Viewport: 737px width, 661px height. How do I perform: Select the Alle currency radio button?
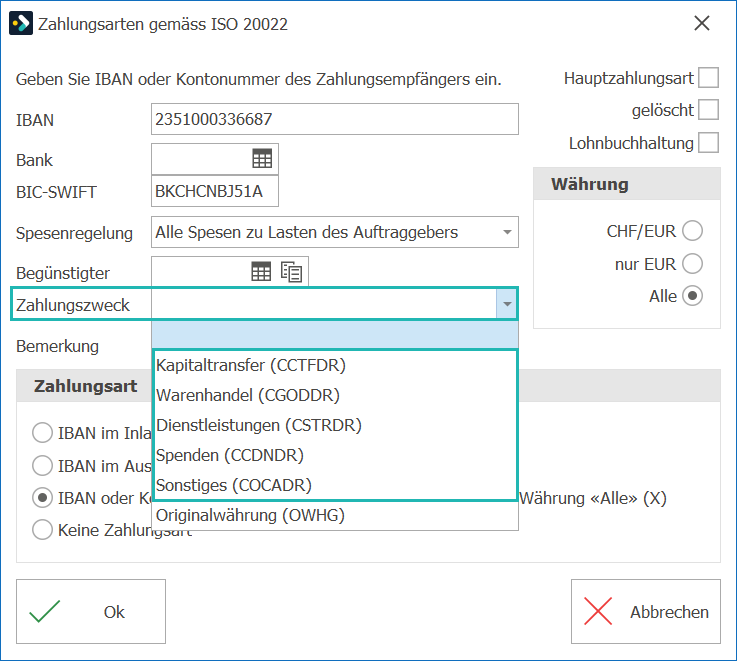(692, 296)
